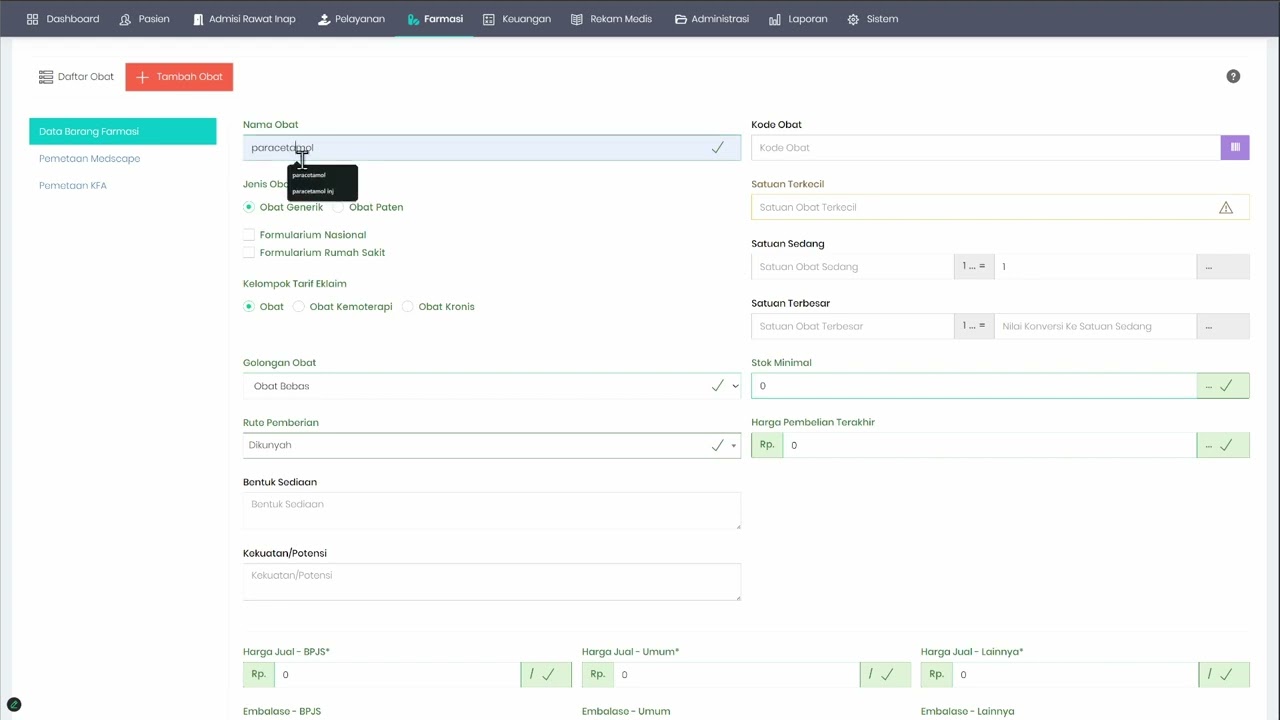The width and height of the screenshot is (1280, 720).
Task: Check the Formularium Rumah Sakit checkbox
Action: (249, 253)
